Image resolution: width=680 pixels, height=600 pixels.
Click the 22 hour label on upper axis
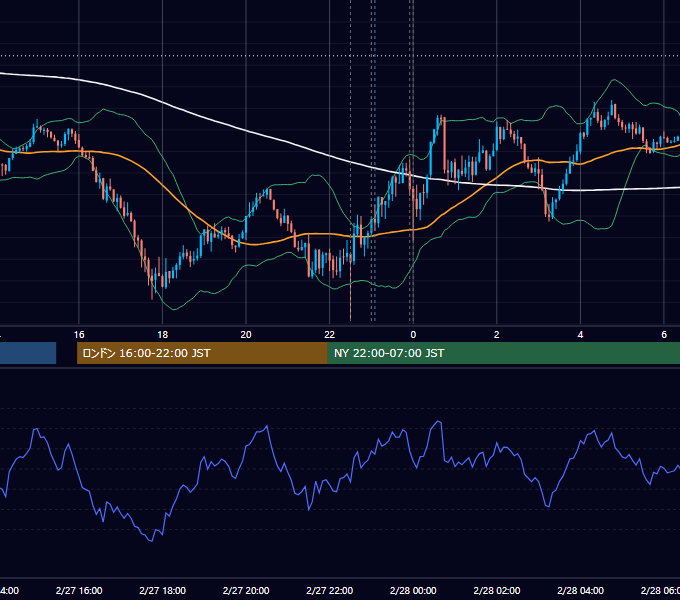coord(330,335)
